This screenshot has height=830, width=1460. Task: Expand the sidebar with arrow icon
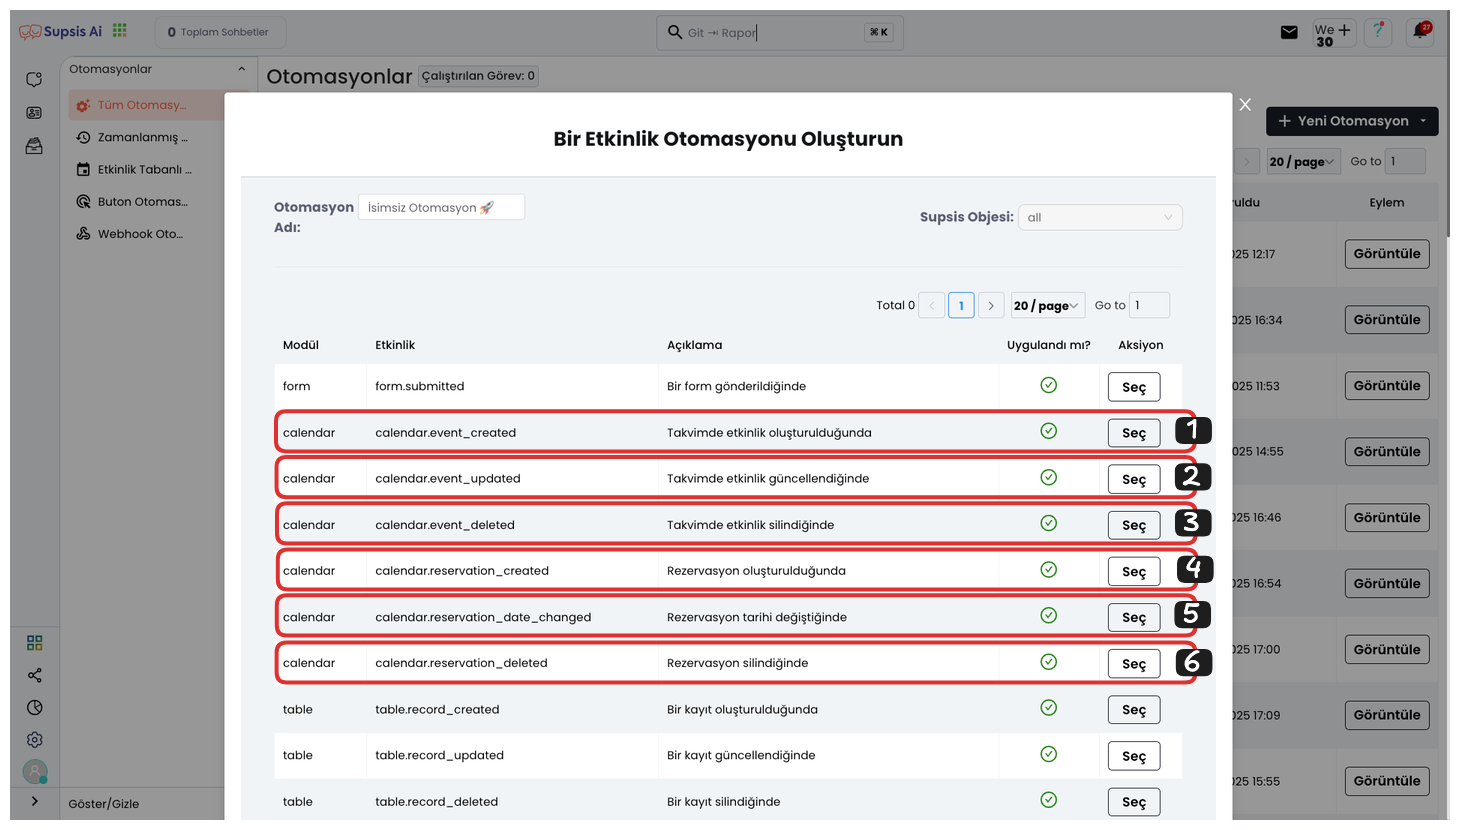35,801
